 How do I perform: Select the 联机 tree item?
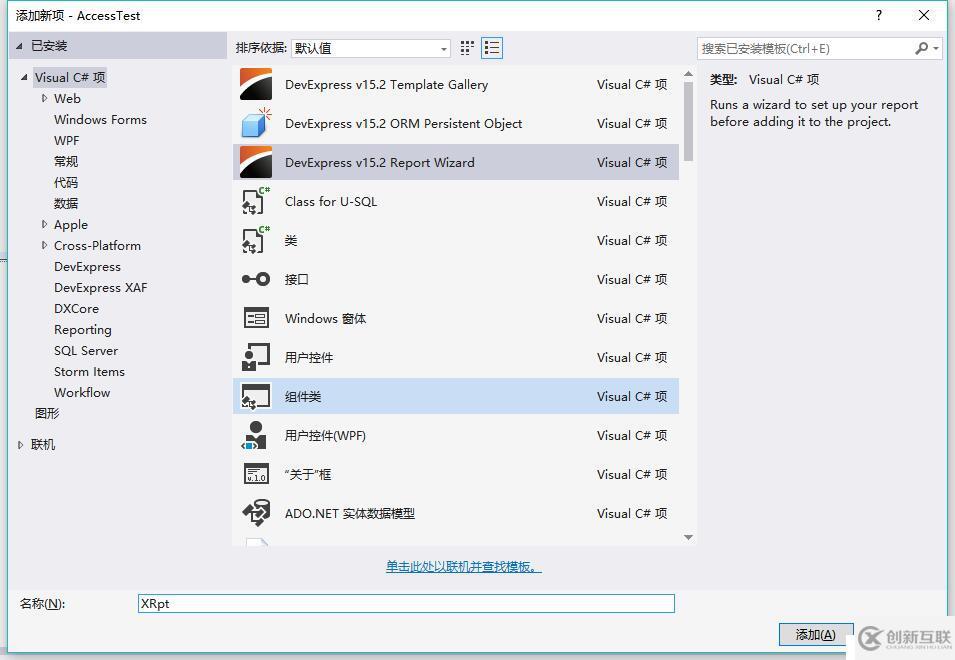click(43, 444)
